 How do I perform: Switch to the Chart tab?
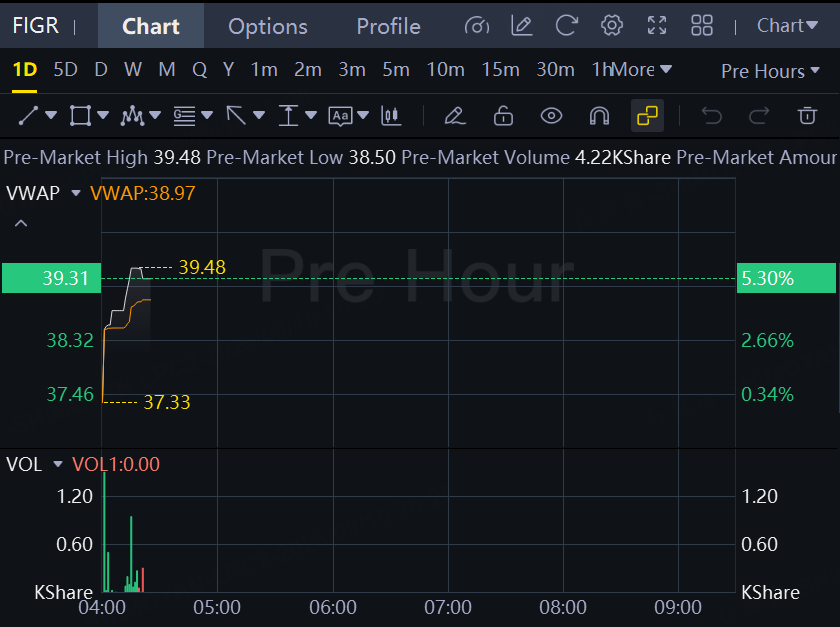(x=151, y=26)
